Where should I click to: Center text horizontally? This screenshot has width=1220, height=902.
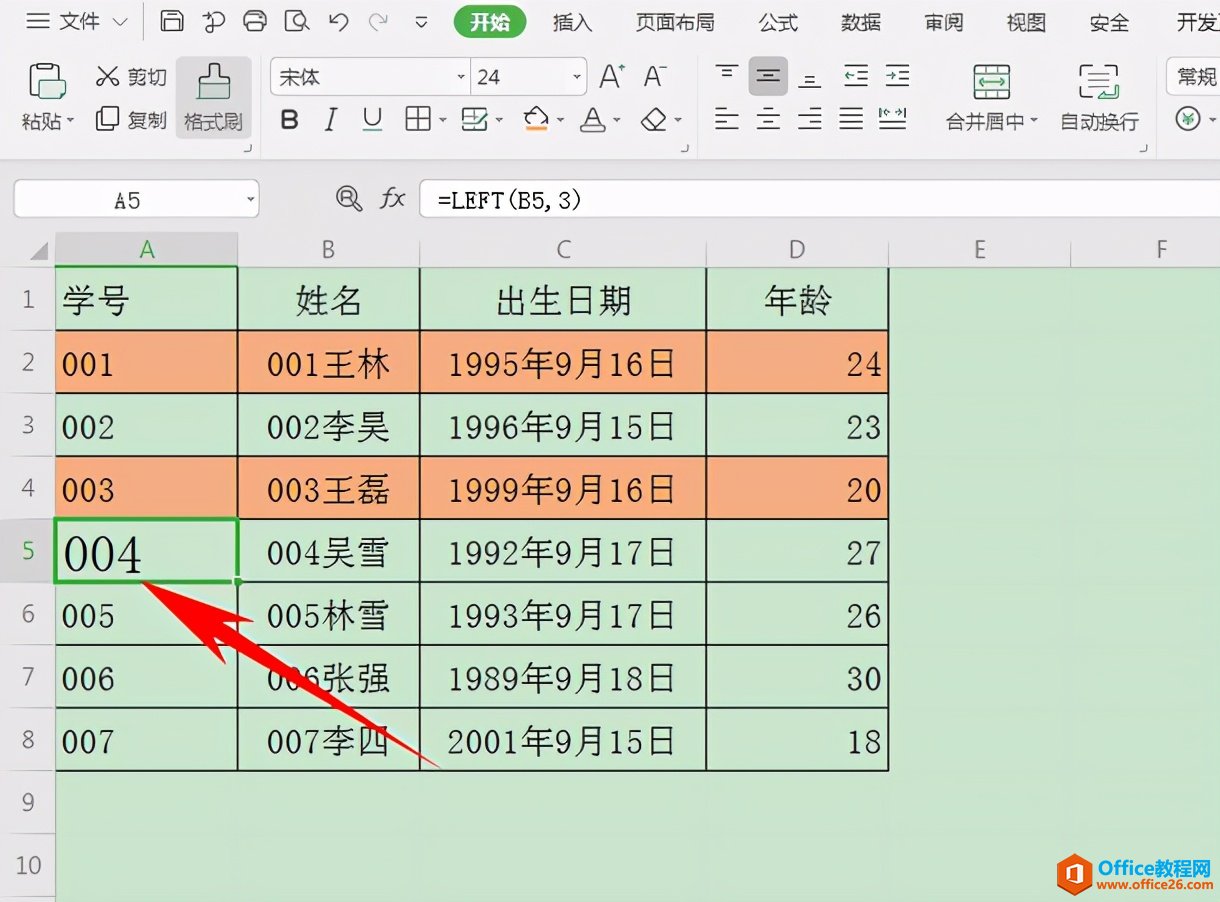(768, 120)
